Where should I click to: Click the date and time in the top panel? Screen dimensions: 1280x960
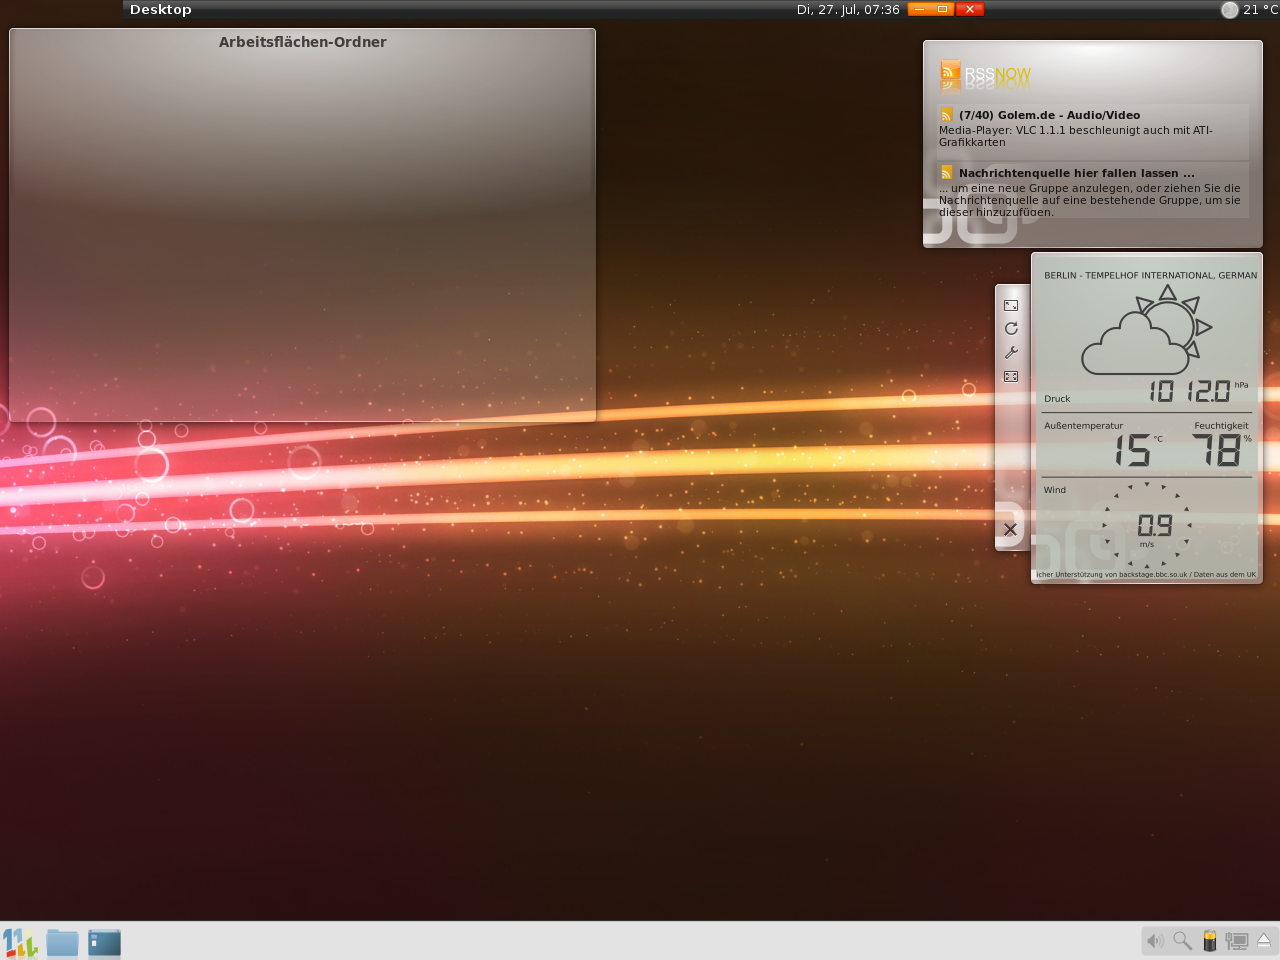pyautogui.click(x=847, y=10)
